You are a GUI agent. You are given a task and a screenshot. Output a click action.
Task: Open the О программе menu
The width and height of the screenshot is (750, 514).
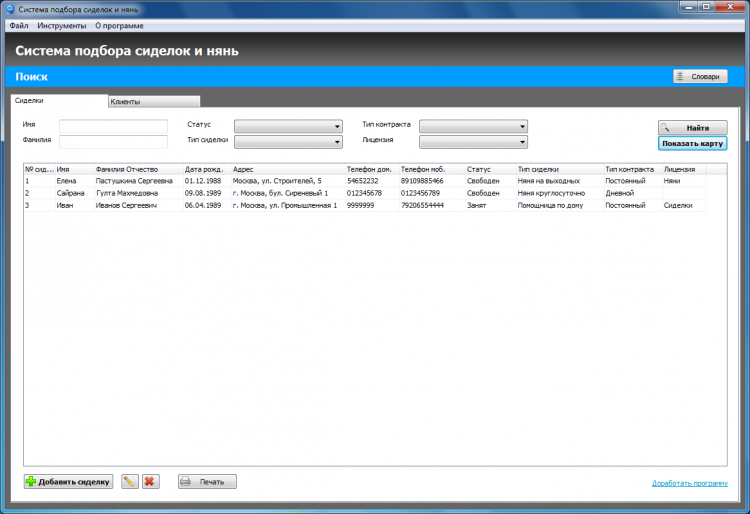pyautogui.click(x=119, y=26)
